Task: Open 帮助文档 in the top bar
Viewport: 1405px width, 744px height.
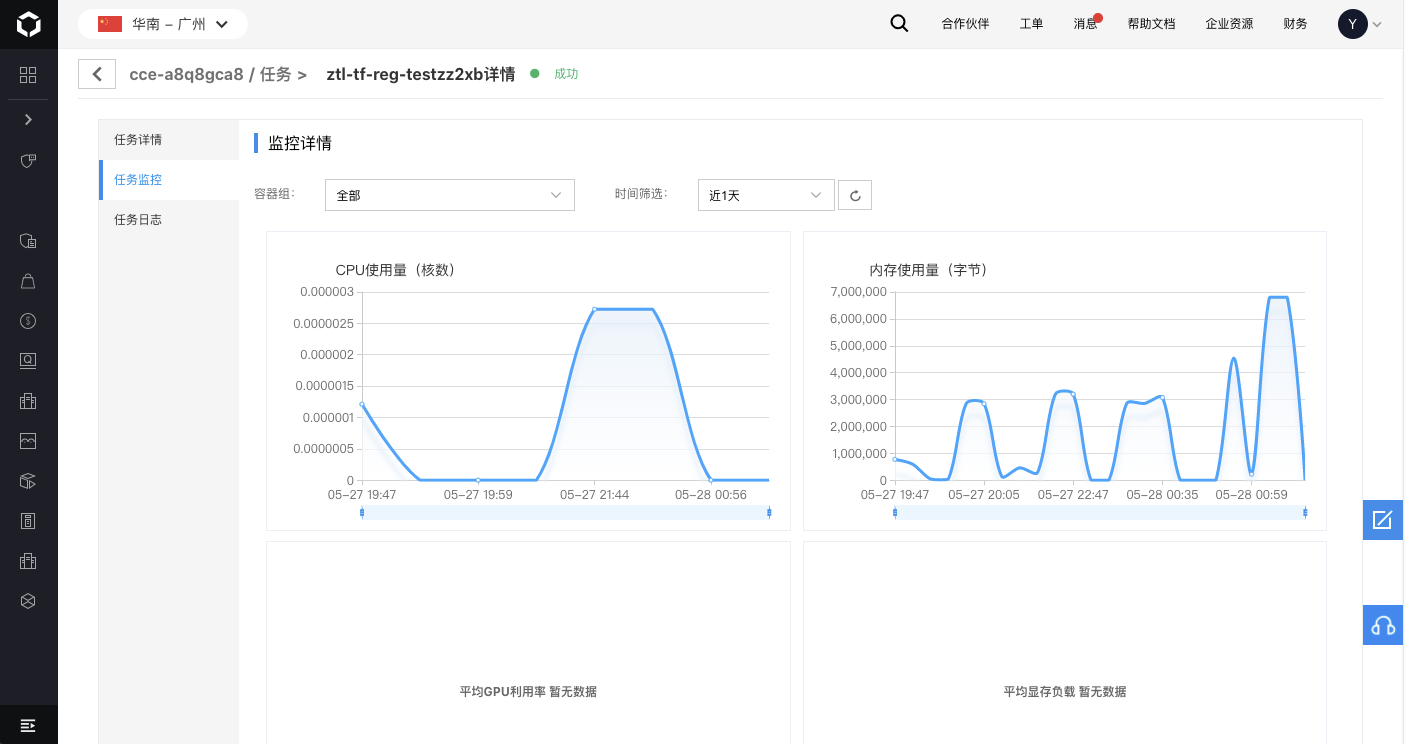Action: point(1151,24)
